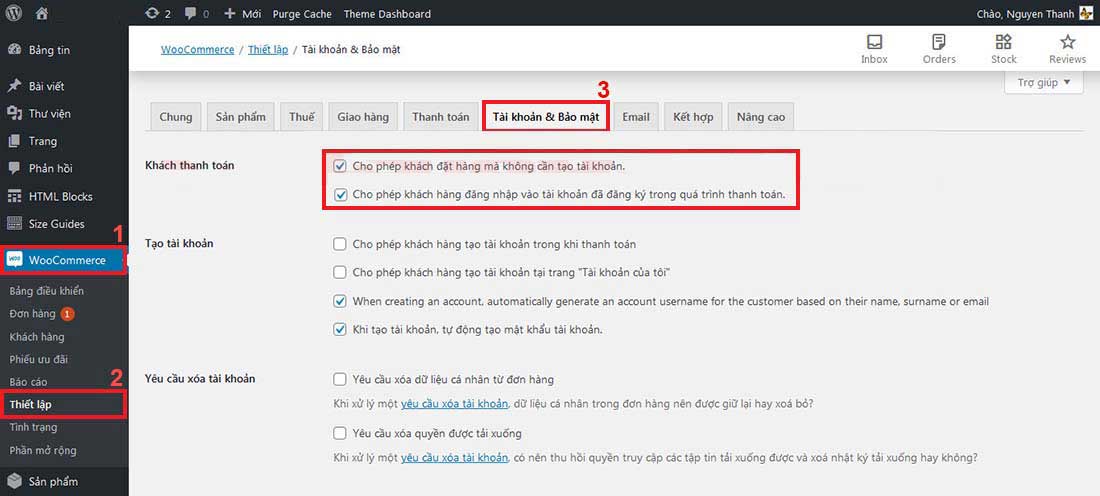The width and height of the screenshot is (1100, 496).
Task: Visit site via the home icon
Action: (42, 13)
